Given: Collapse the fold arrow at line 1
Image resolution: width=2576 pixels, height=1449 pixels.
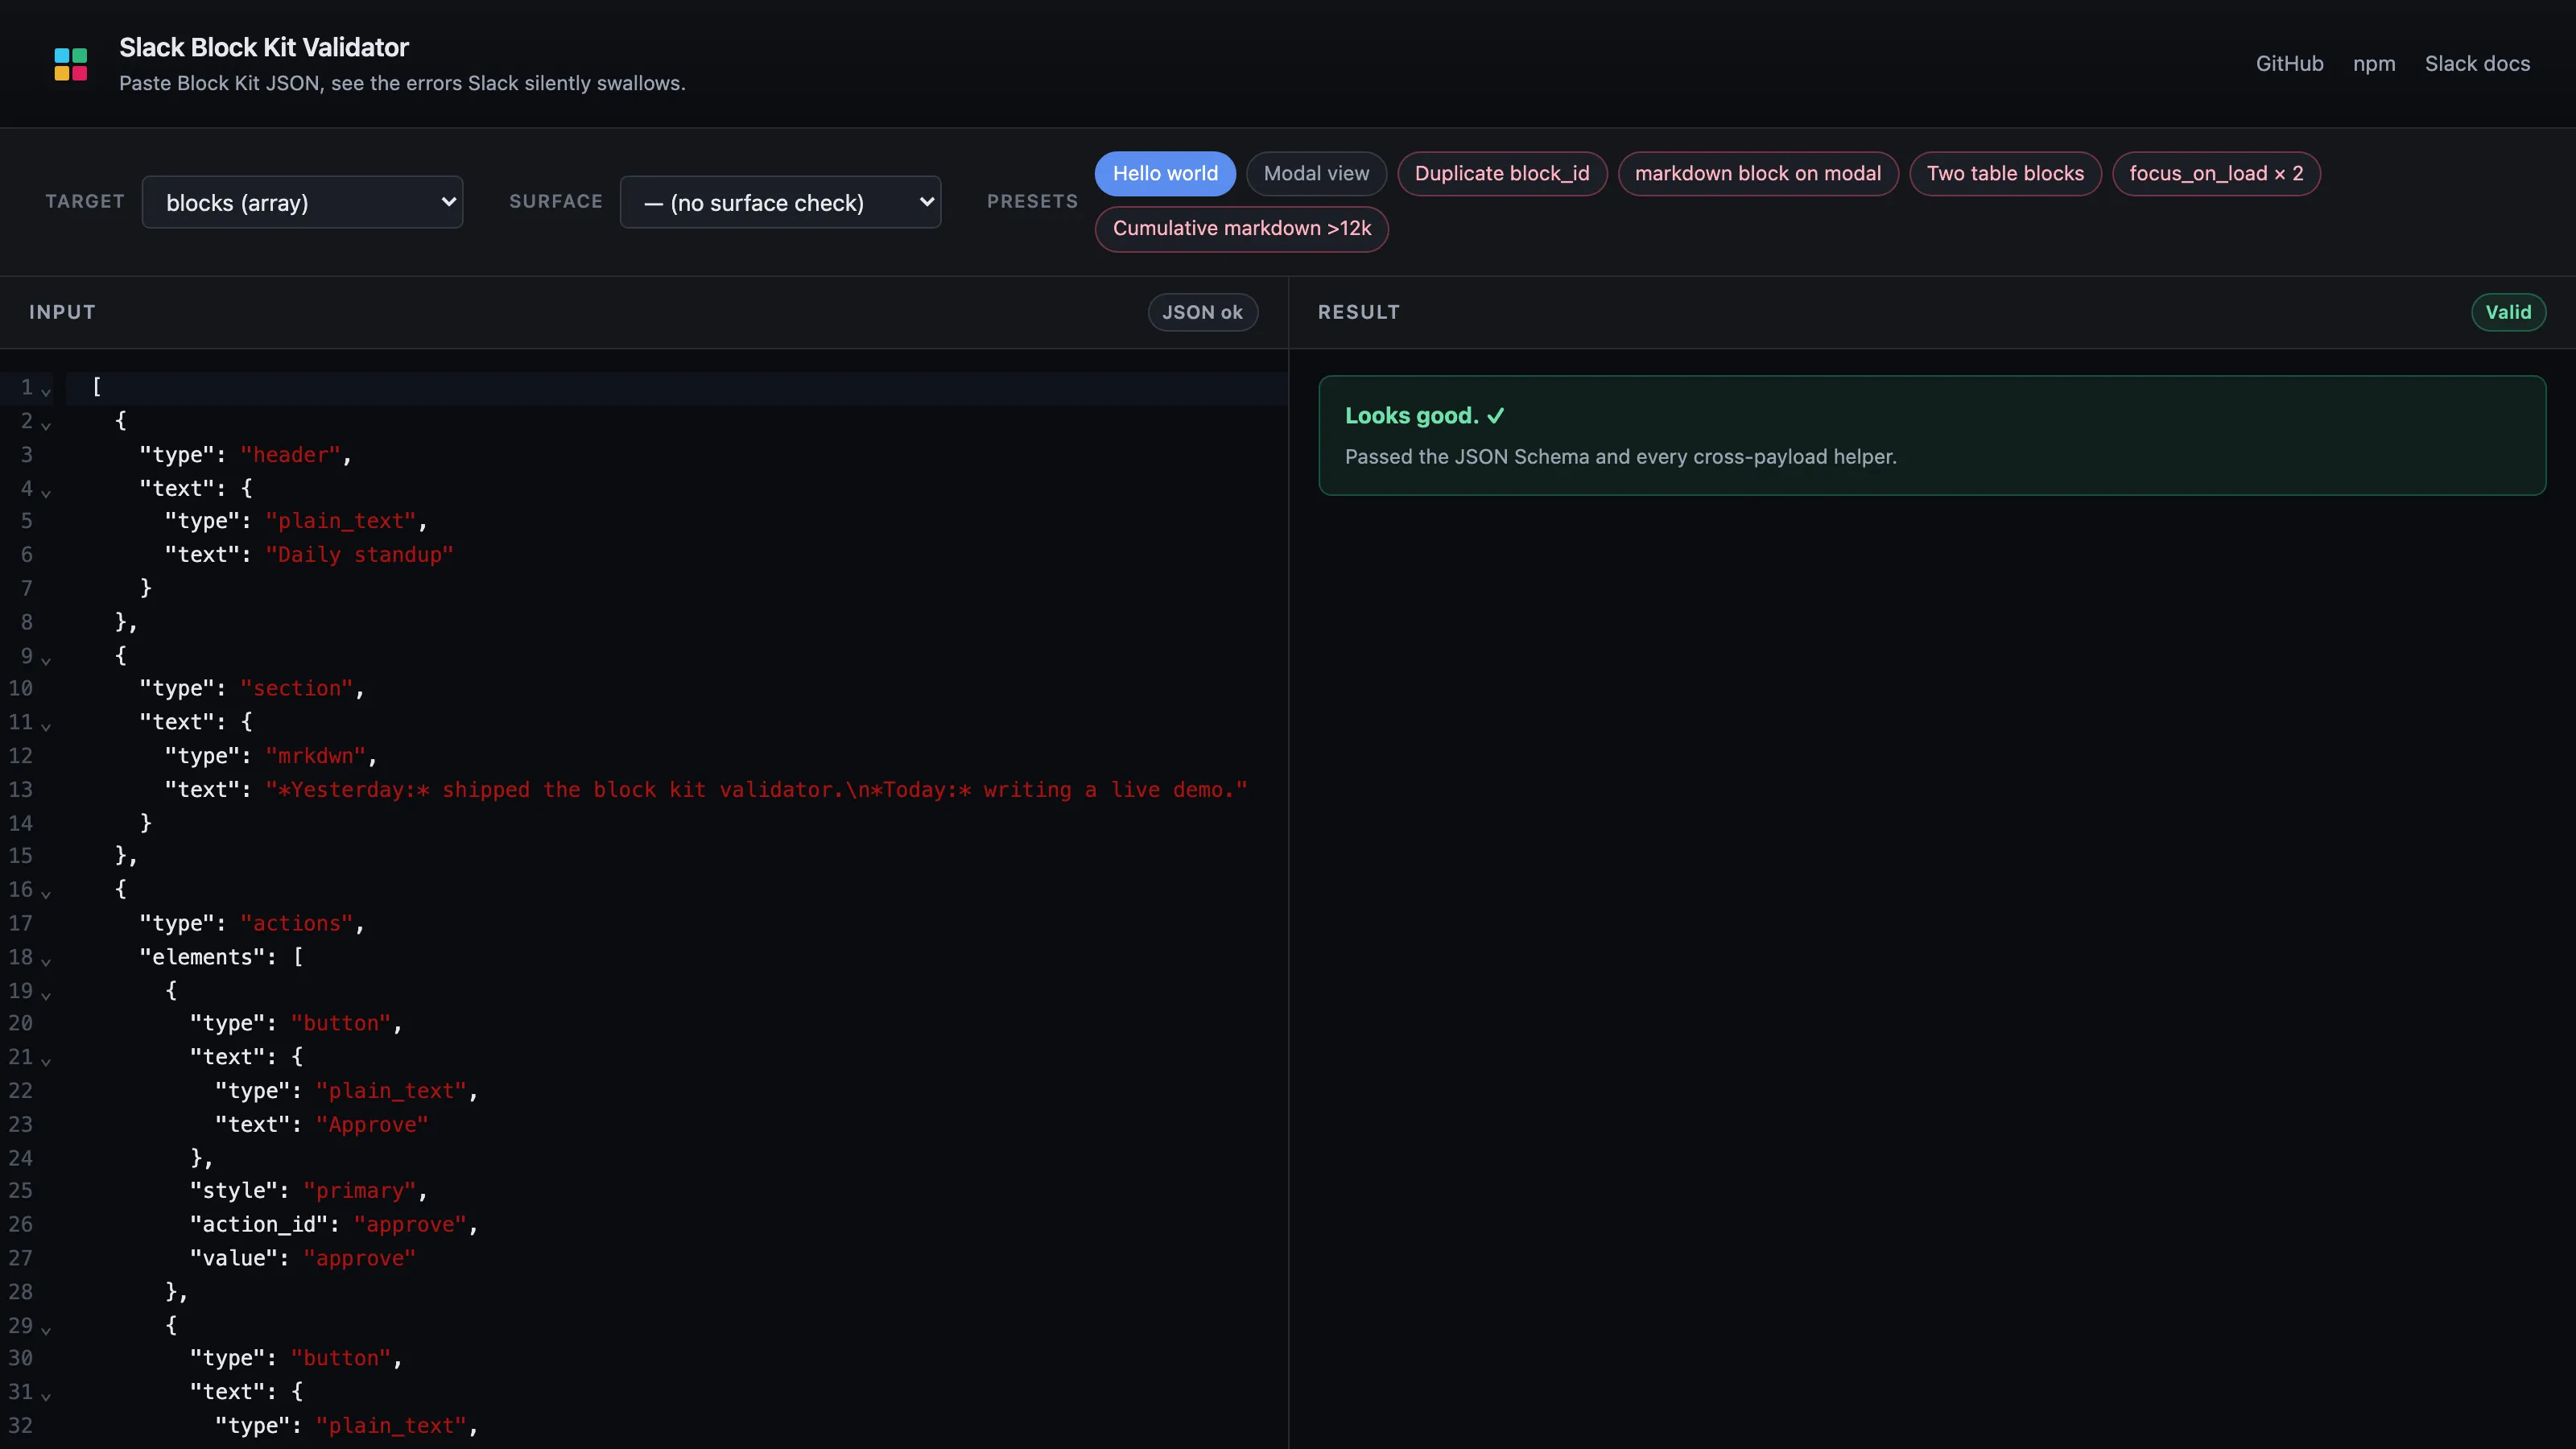Looking at the screenshot, I should click(46, 391).
